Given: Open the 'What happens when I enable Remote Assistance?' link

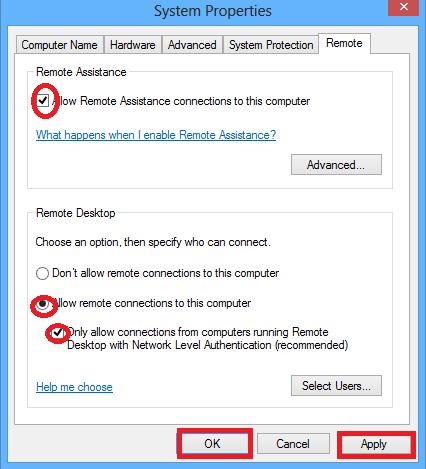Looking at the screenshot, I should [x=156, y=135].
